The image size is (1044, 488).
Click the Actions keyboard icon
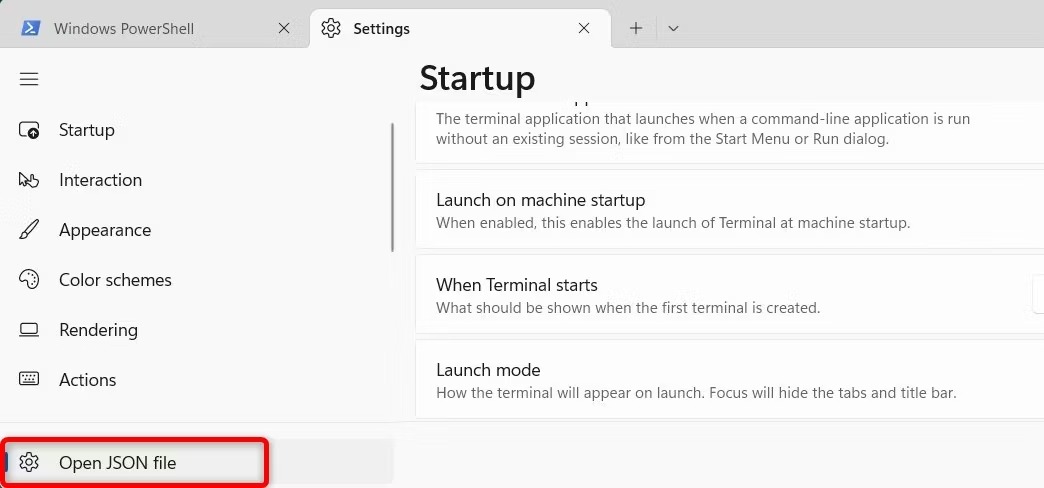[29, 379]
